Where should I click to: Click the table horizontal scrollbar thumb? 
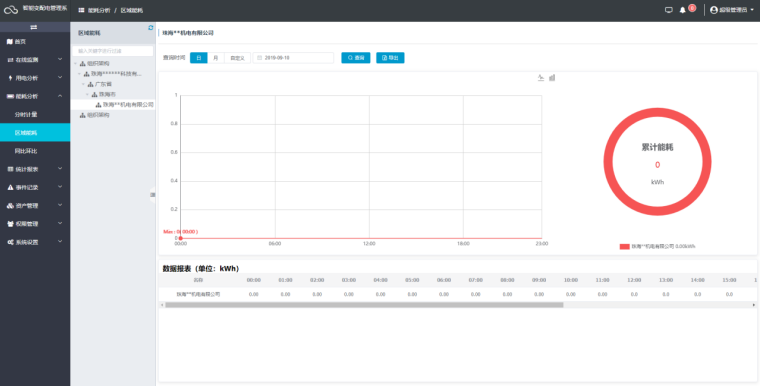point(364,305)
